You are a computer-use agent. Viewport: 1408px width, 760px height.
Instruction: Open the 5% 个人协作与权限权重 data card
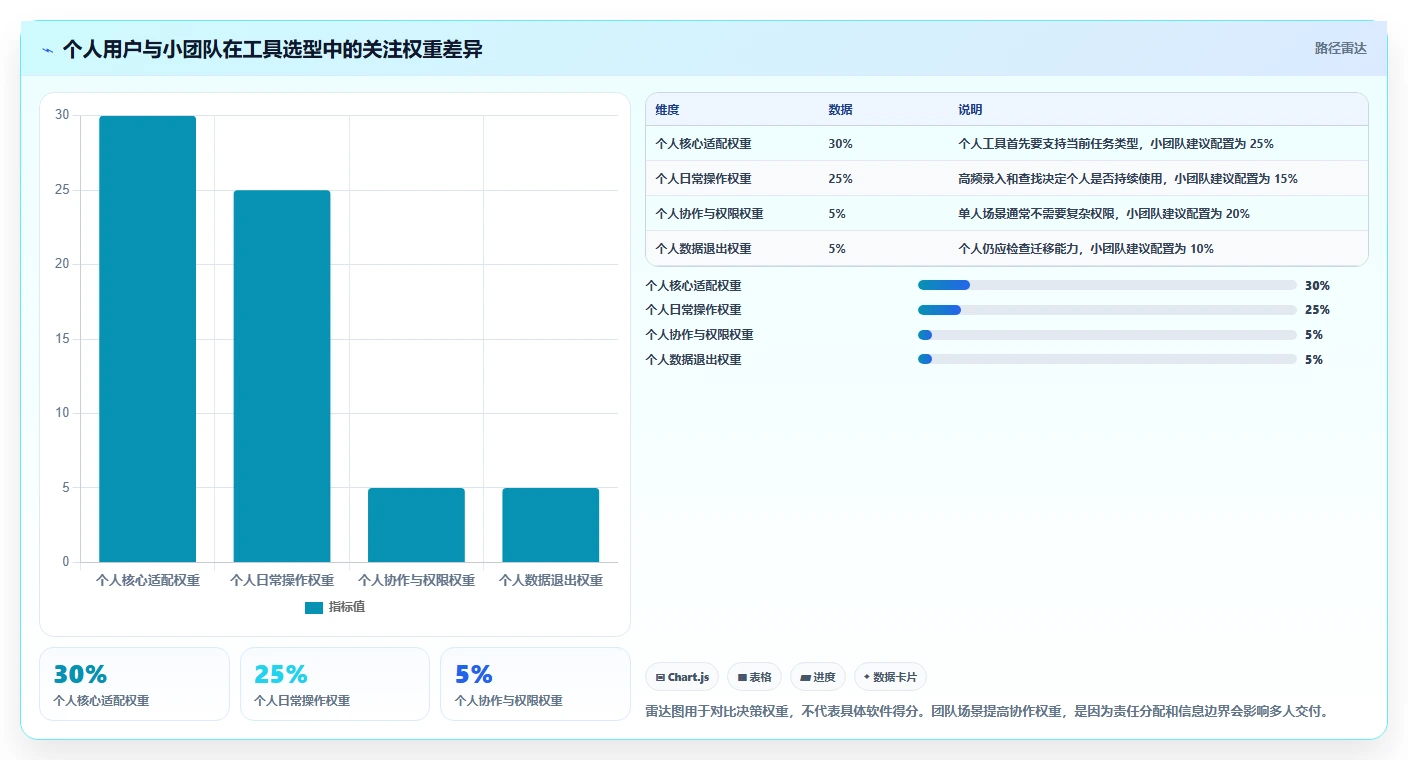tap(535, 684)
